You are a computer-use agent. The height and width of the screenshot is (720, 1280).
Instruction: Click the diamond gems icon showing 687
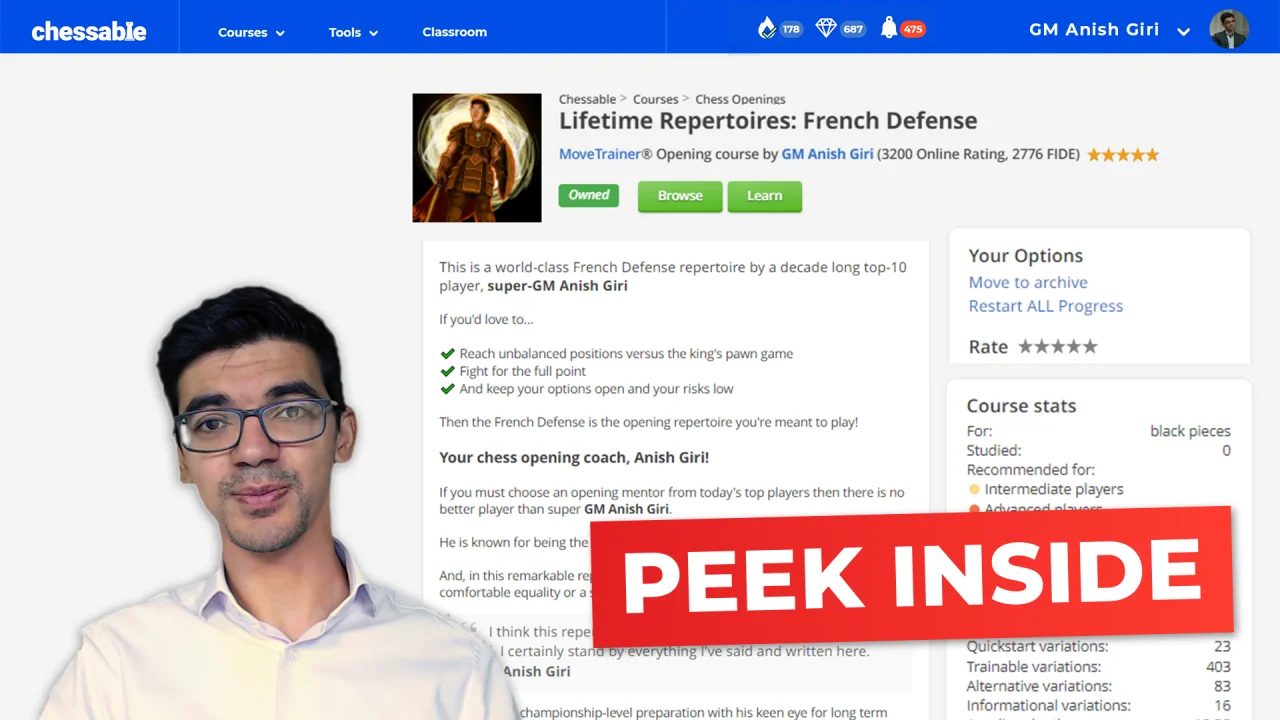(826, 28)
